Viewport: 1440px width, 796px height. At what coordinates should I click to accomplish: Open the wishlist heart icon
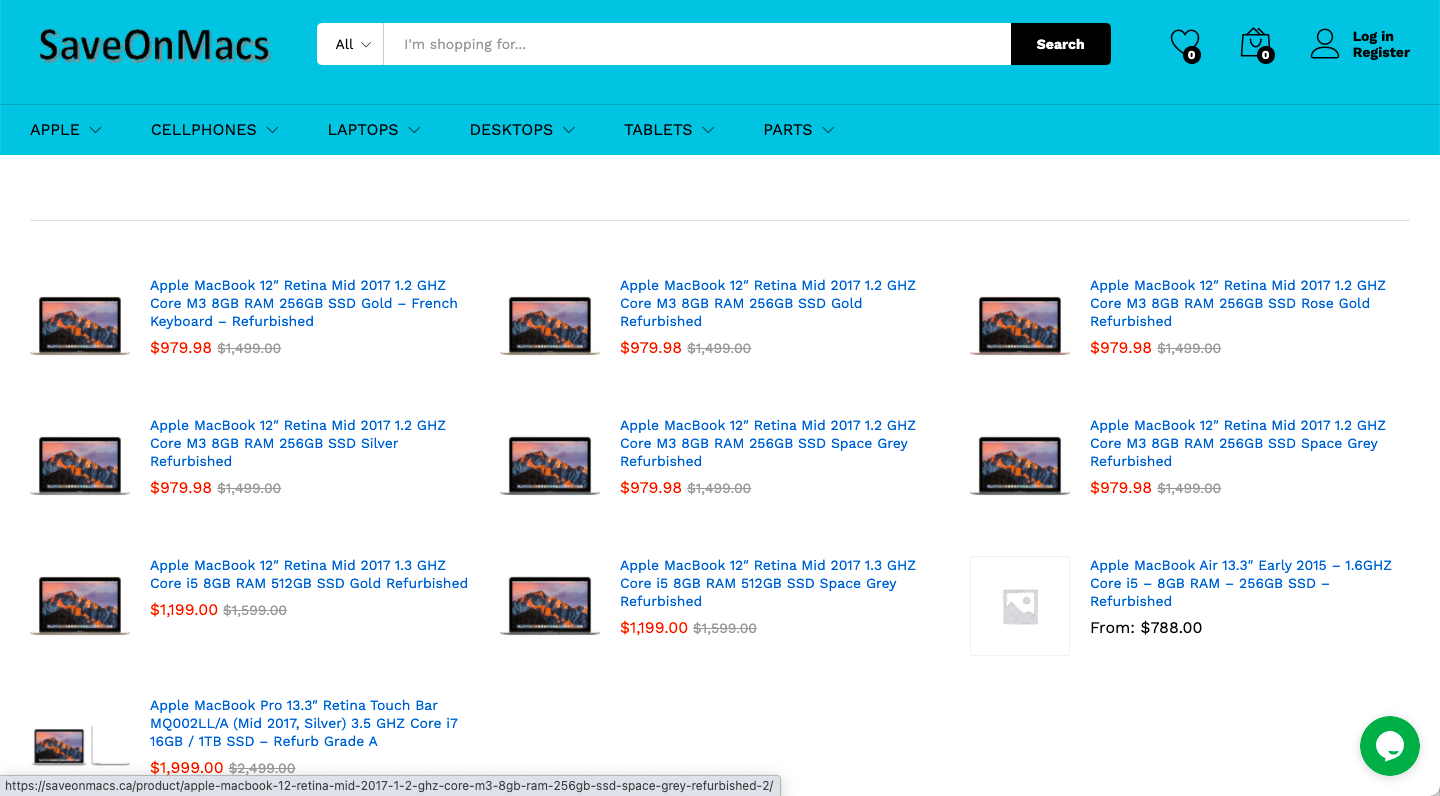tap(1184, 44)
